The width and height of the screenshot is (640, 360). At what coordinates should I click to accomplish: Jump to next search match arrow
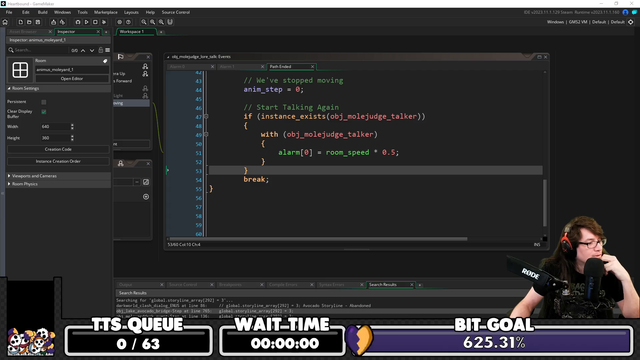click(x=92, y=50)
